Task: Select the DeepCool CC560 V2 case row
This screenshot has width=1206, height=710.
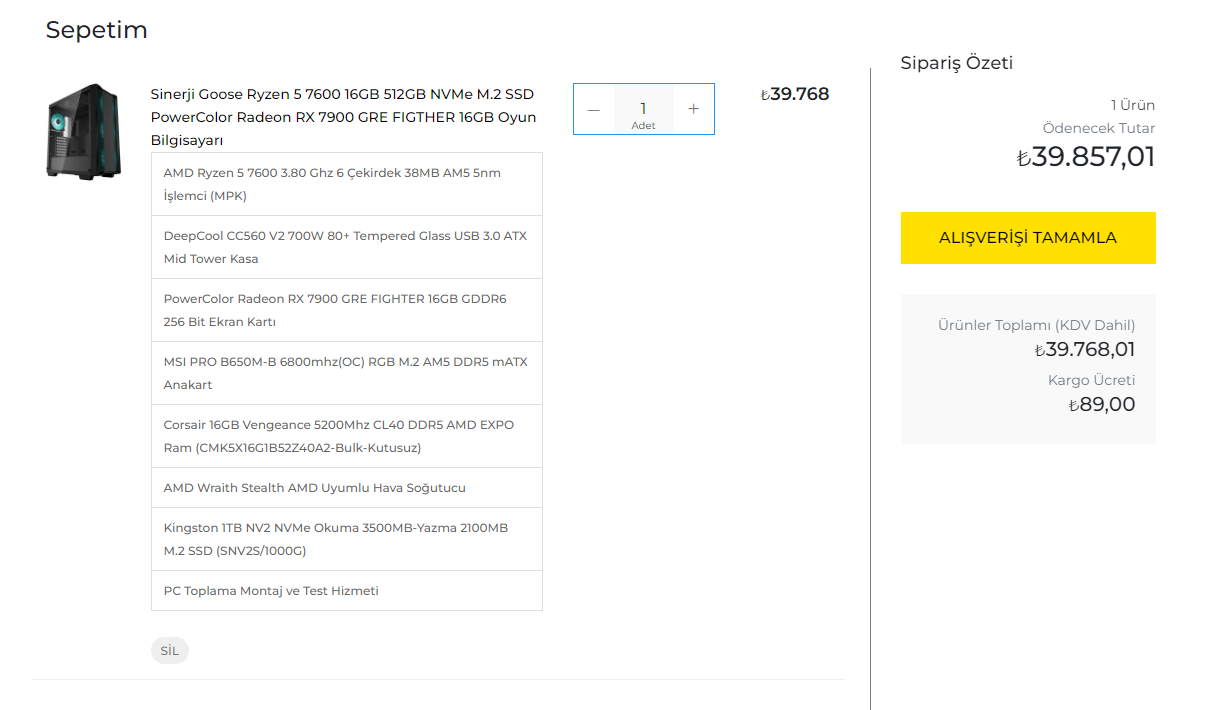Action: point(346,247)
